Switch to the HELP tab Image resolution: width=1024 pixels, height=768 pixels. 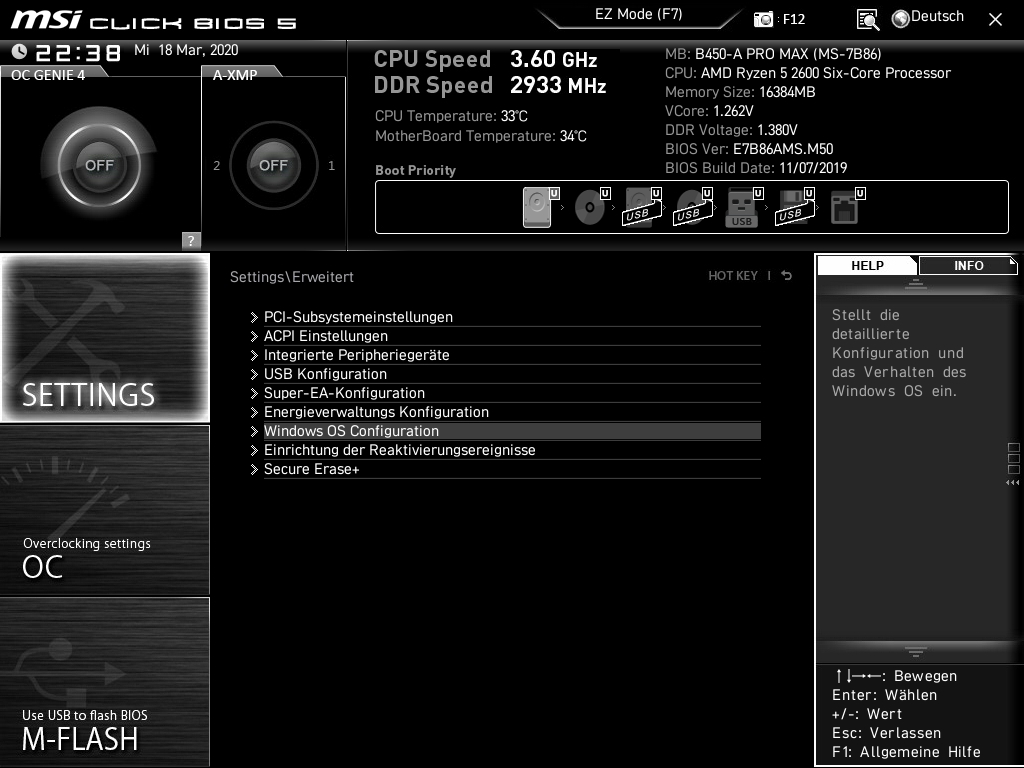pos(867,265)
